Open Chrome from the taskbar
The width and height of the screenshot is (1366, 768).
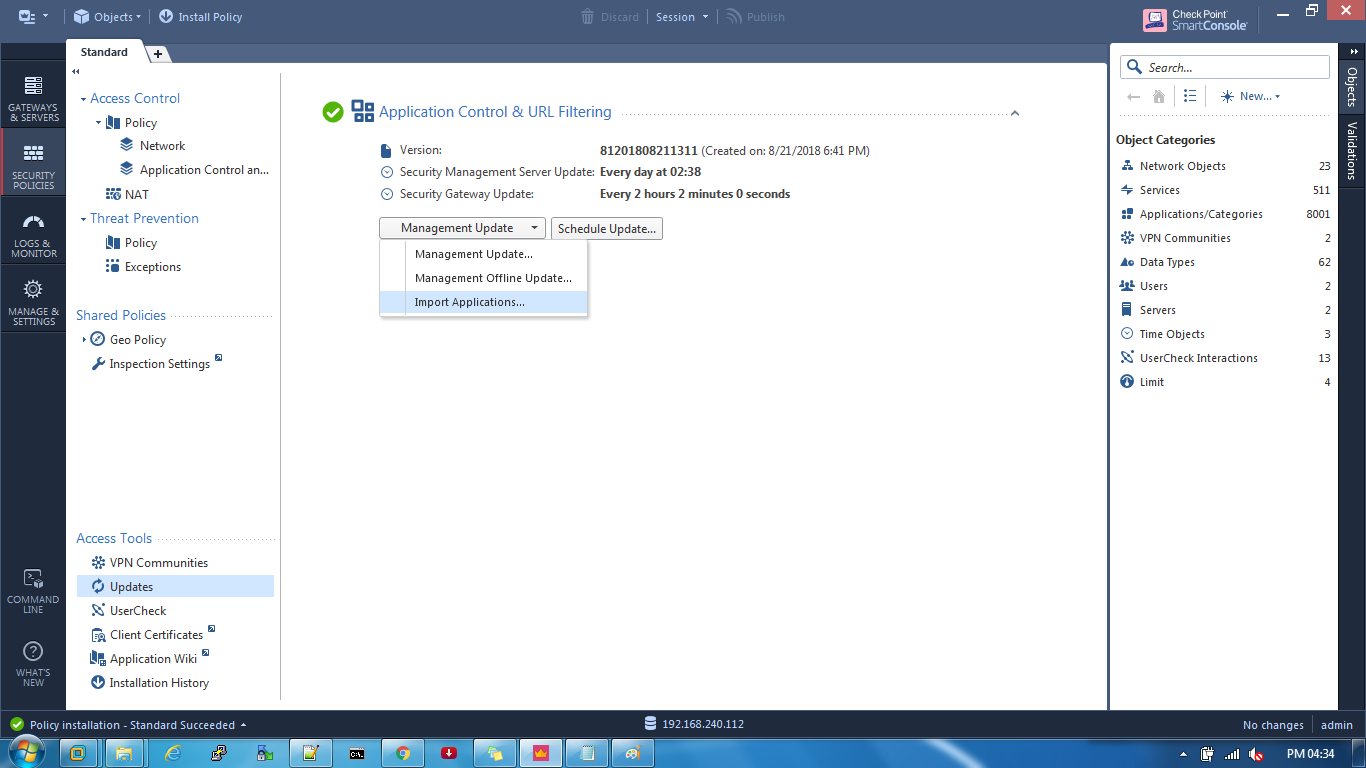point(403,753)
